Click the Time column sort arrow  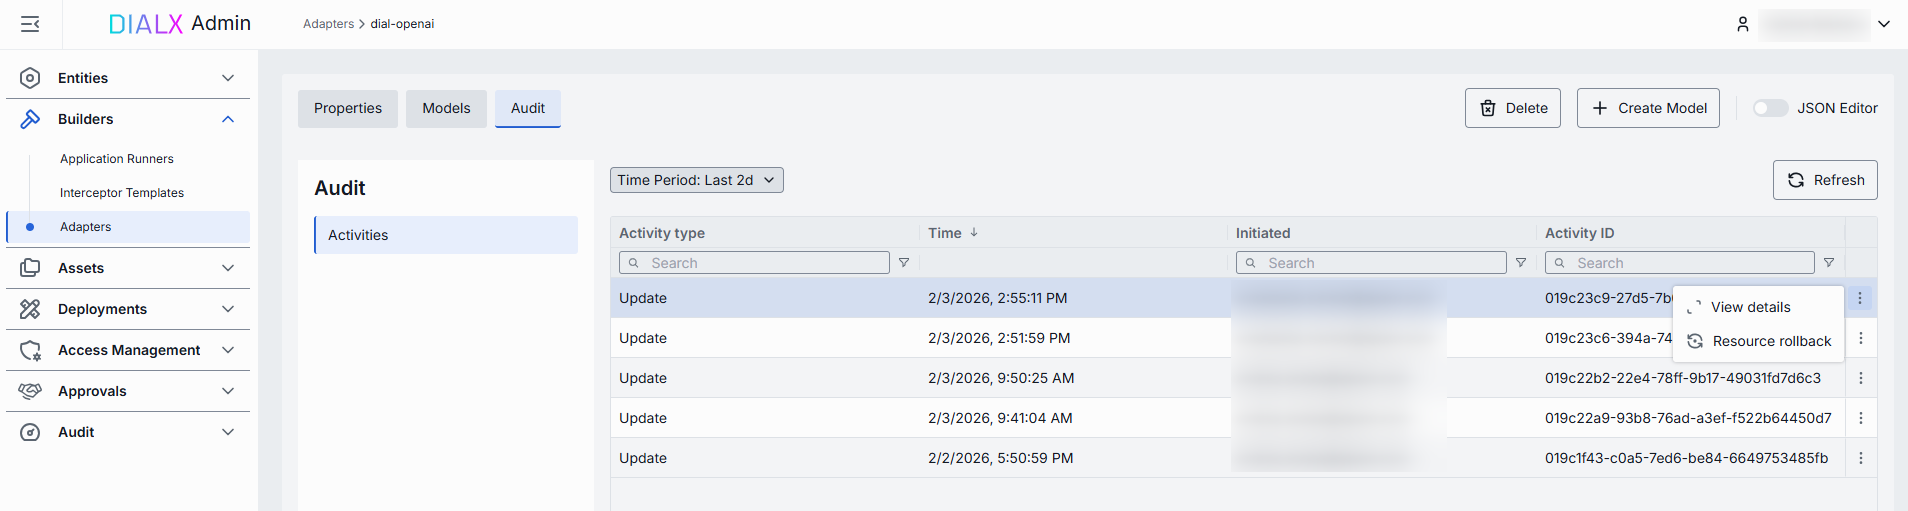[x=974, y=232]
